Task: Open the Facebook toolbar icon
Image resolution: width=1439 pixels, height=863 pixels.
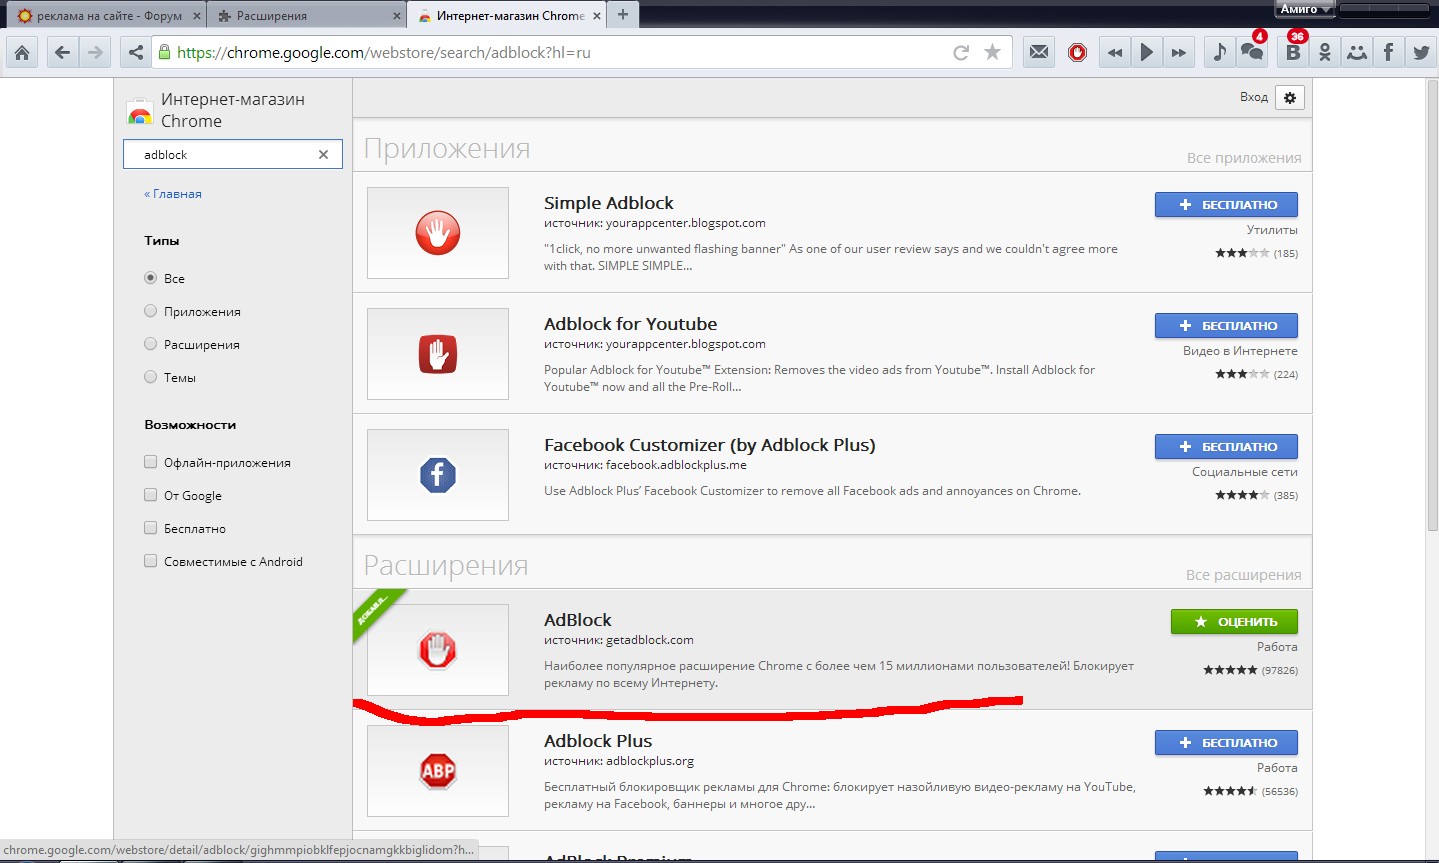Action: click(x=1389, y=52)
